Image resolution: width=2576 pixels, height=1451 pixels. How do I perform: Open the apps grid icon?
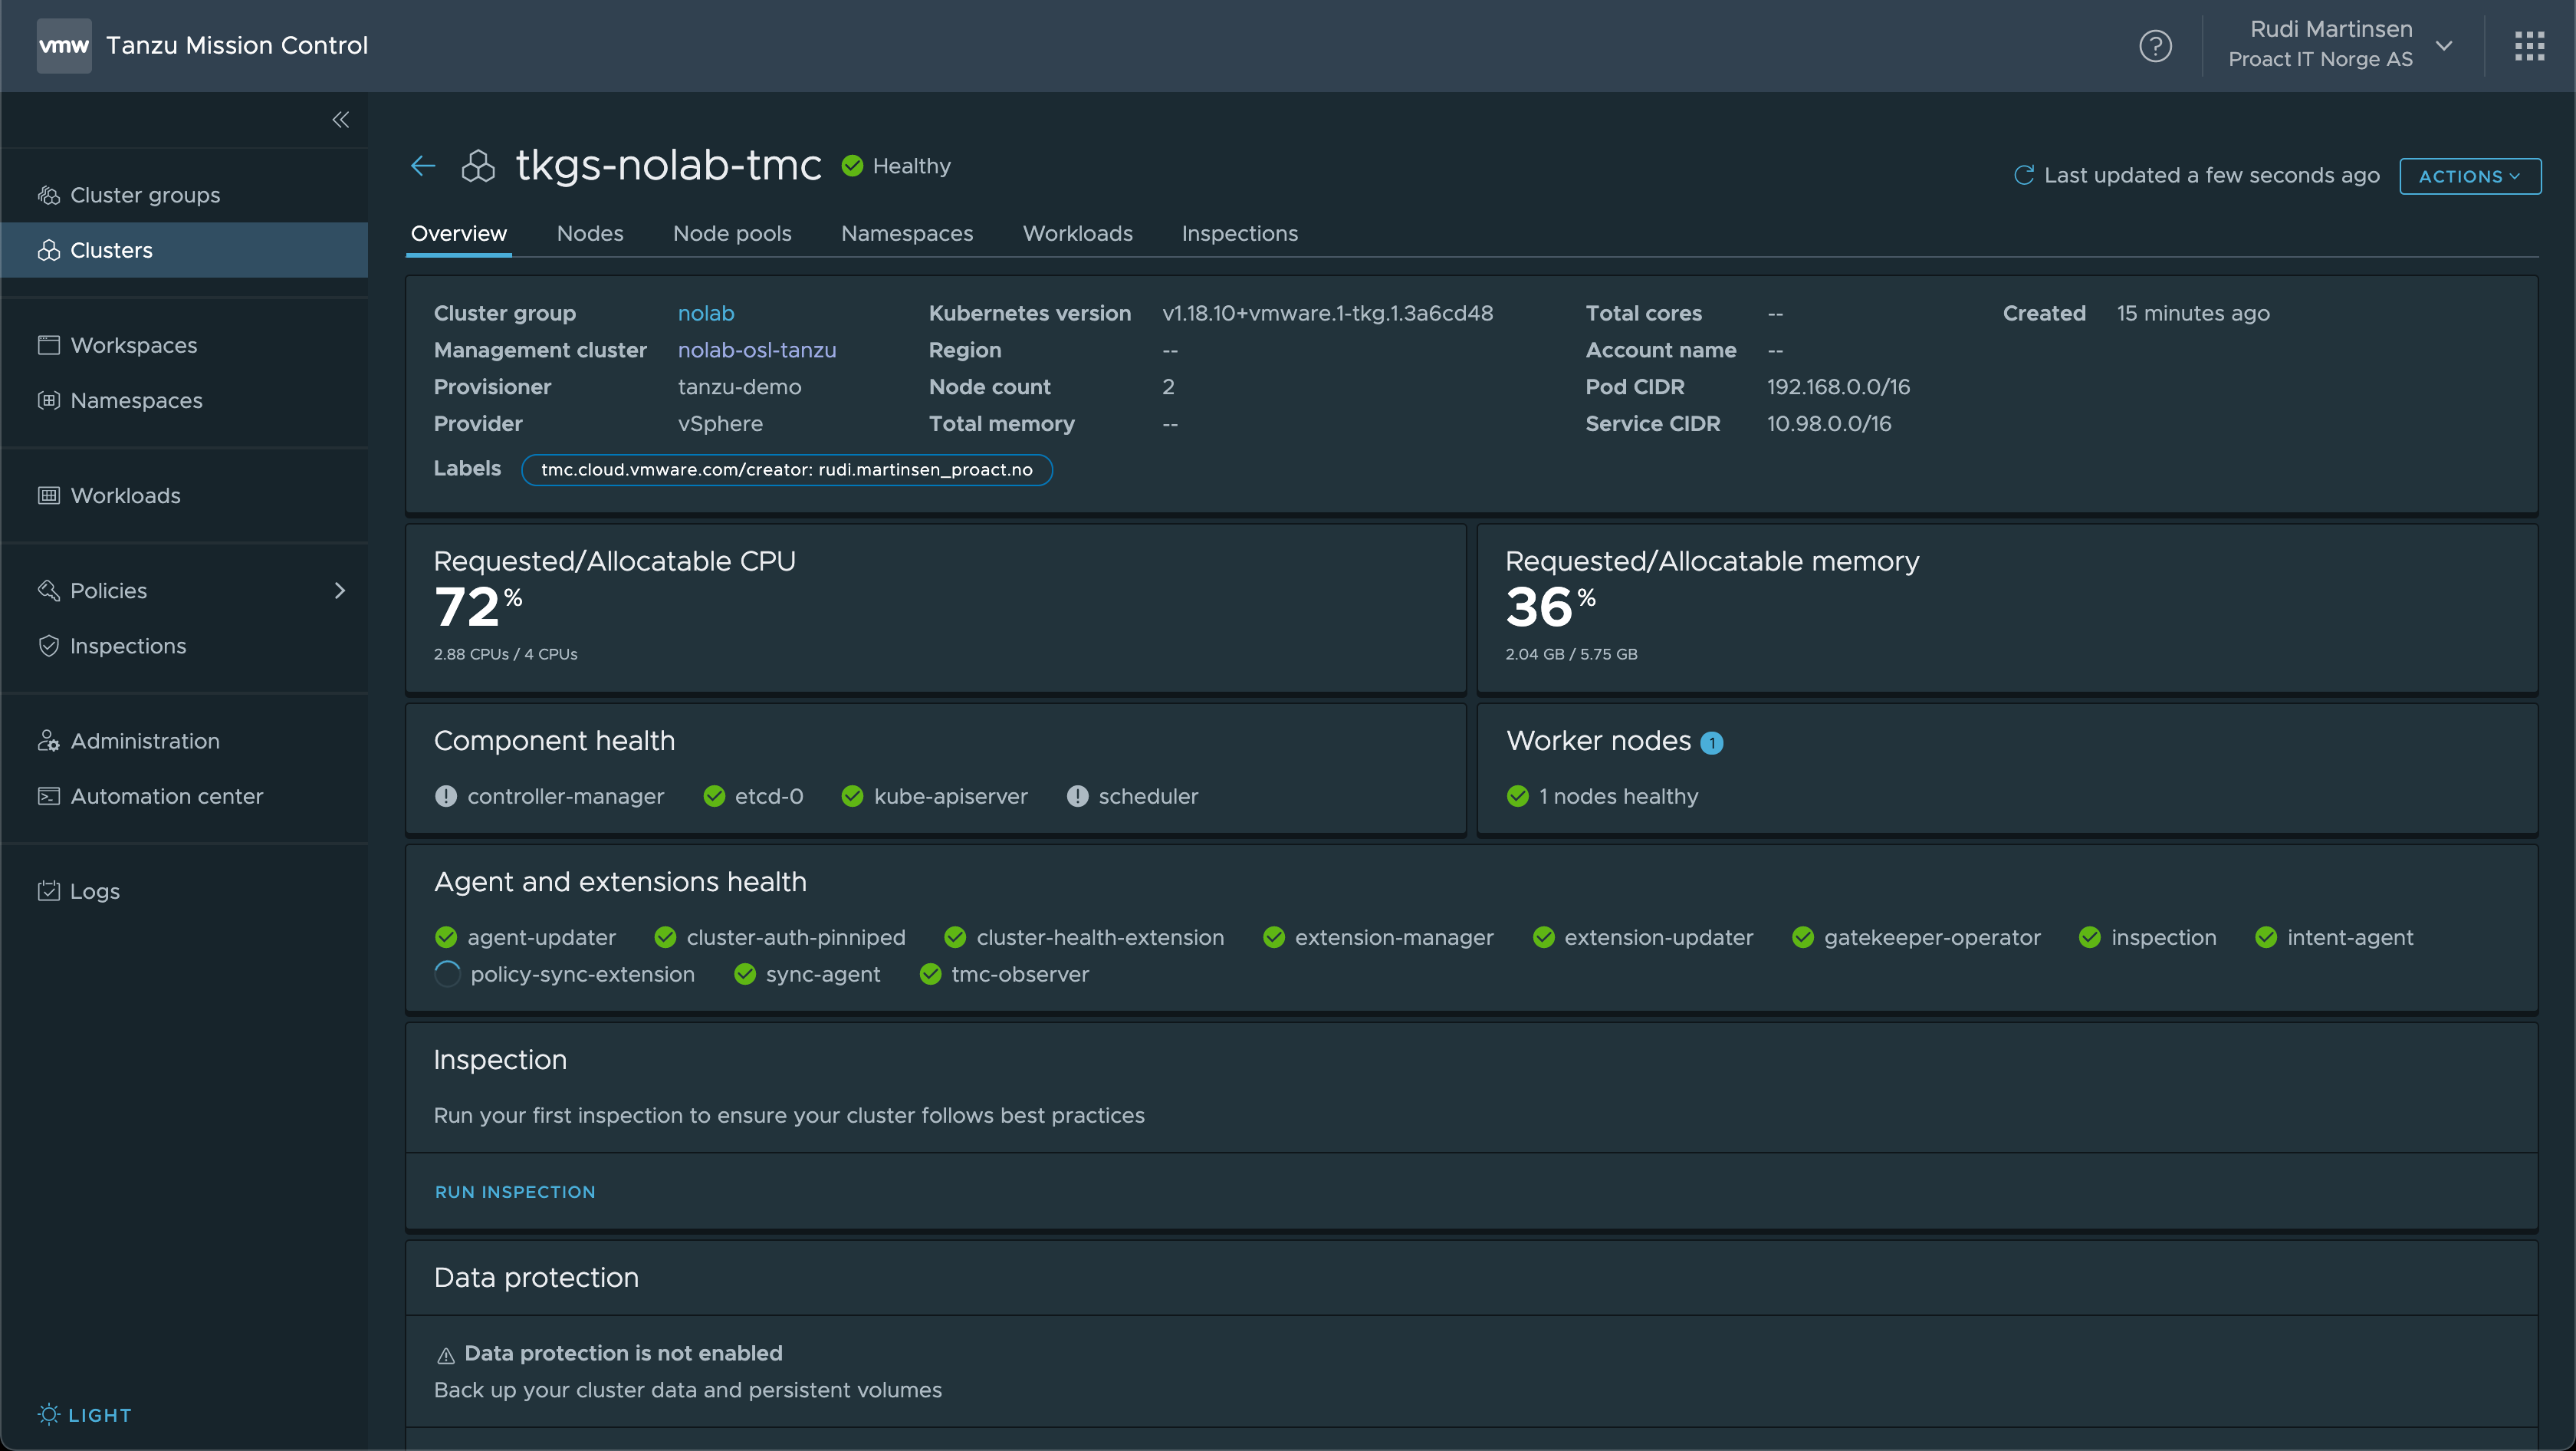point(2529,46)
